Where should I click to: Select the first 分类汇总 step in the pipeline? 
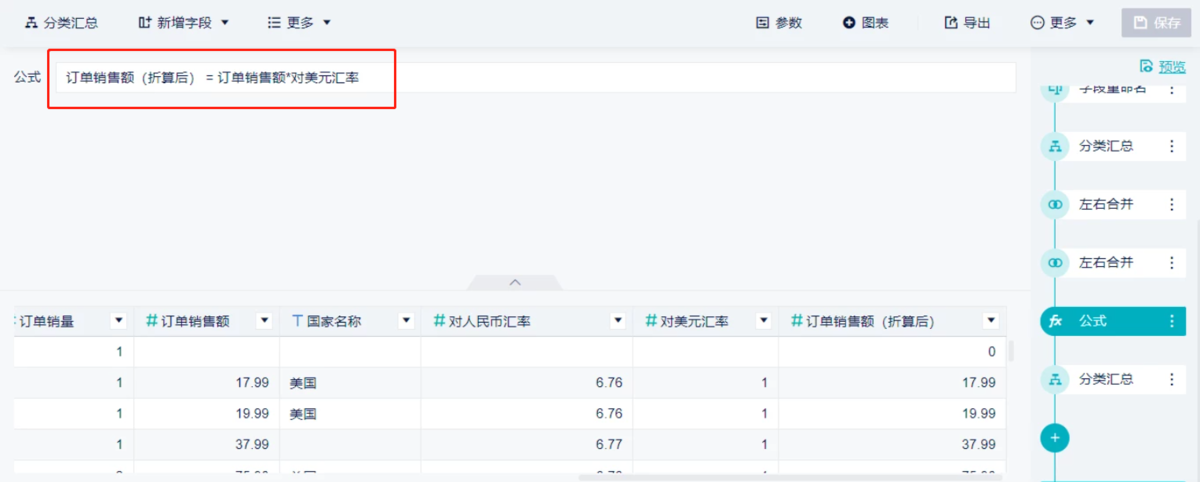pyautogui.click(x=1113, y=146)
